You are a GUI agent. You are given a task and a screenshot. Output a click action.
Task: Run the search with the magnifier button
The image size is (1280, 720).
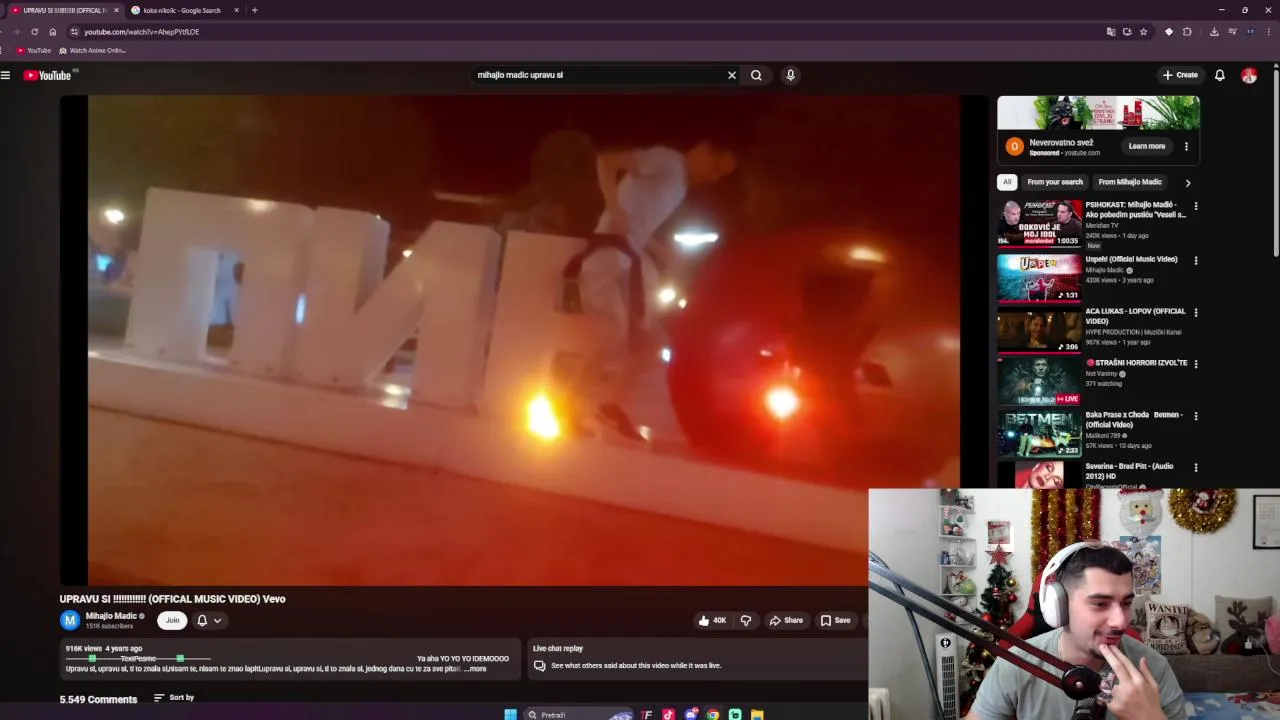tap(756, 75)
